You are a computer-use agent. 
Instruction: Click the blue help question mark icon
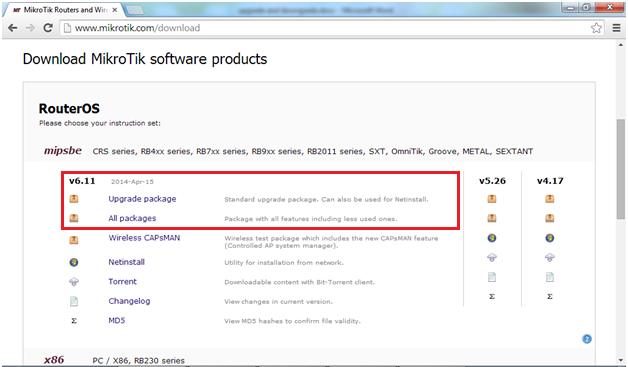tap(587, 339)
